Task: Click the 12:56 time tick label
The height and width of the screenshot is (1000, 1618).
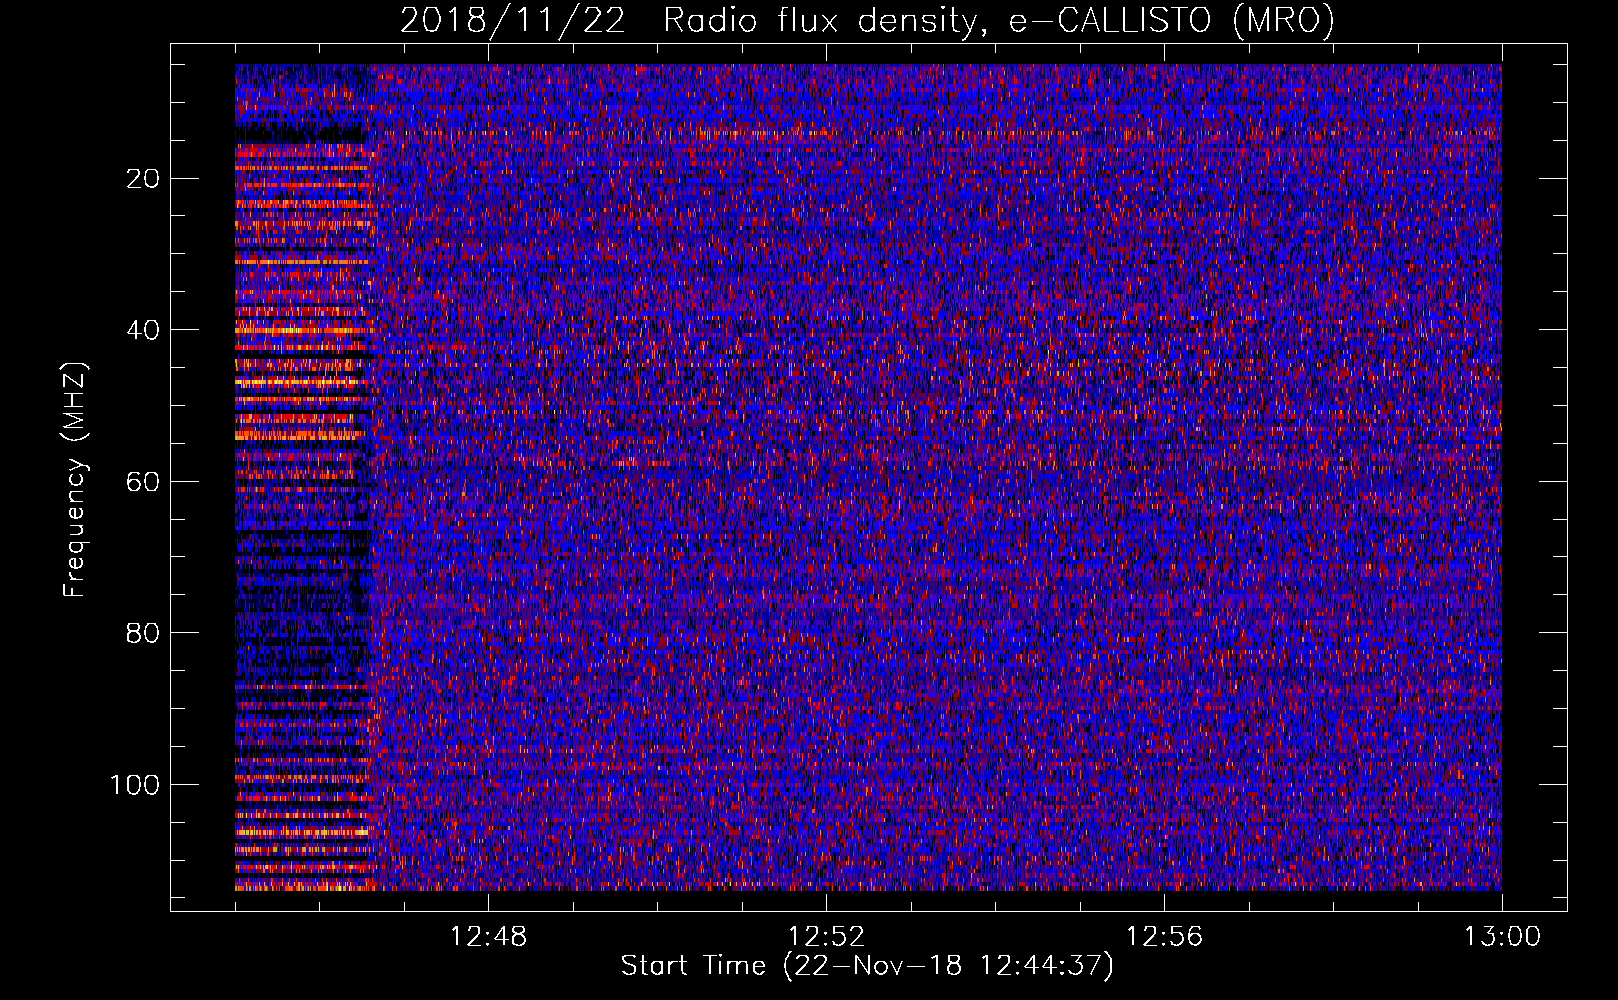Action: pos(1164,937)
